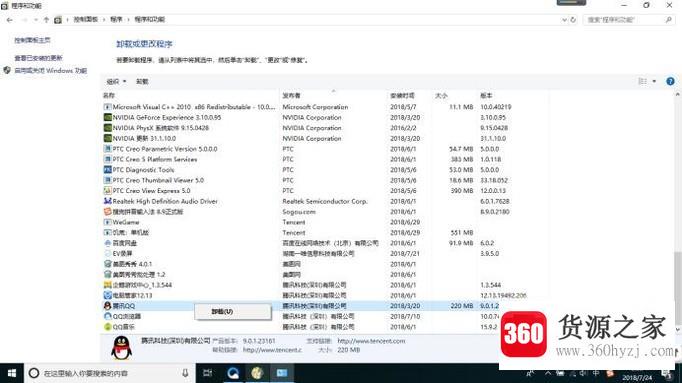
Task: Choose Uninstall(U) in the context menu
Action: pyautogui.click(x=233, y=312)
